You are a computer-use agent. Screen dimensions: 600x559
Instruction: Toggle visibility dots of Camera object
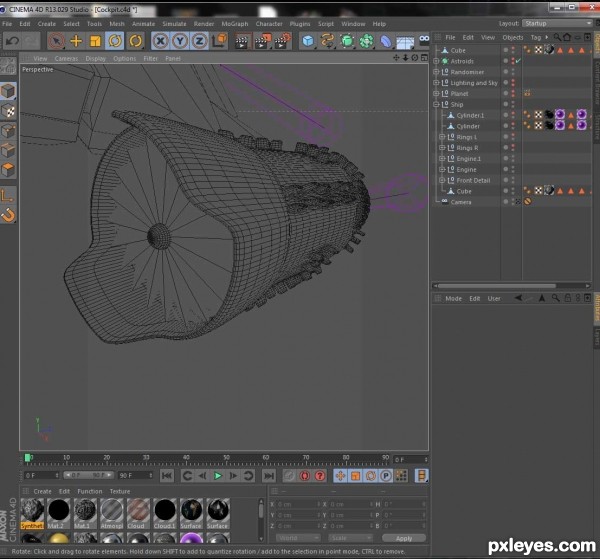513,202
